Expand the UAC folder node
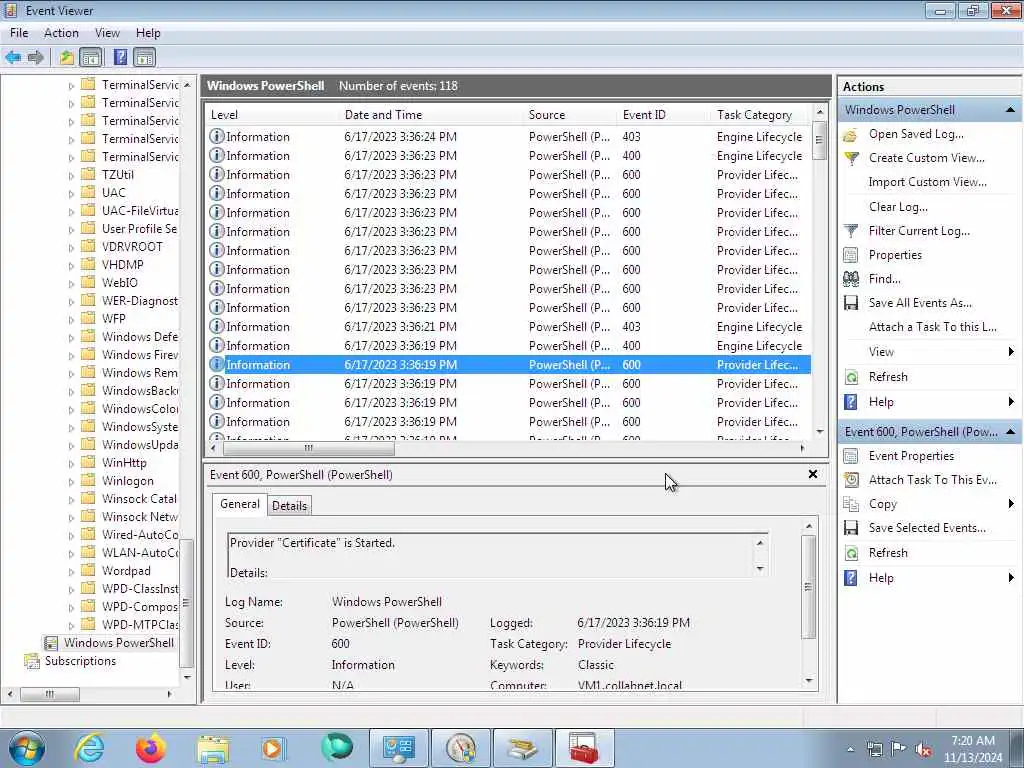 pos(71,193)
